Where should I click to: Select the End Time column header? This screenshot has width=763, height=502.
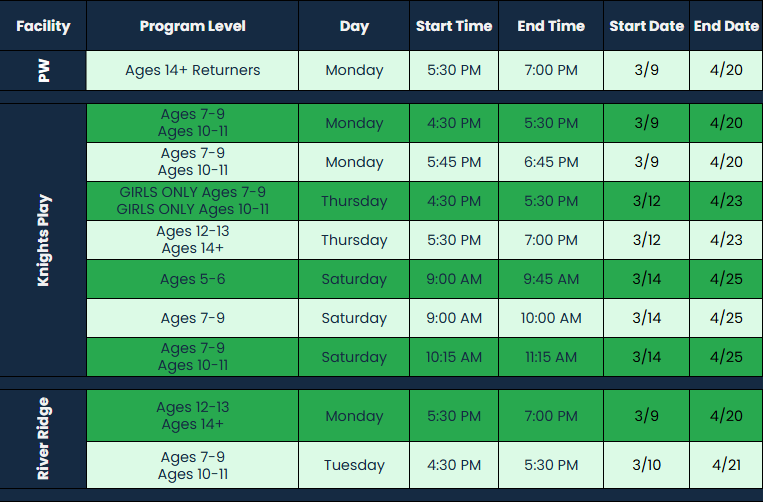click(x=551, y=26)
